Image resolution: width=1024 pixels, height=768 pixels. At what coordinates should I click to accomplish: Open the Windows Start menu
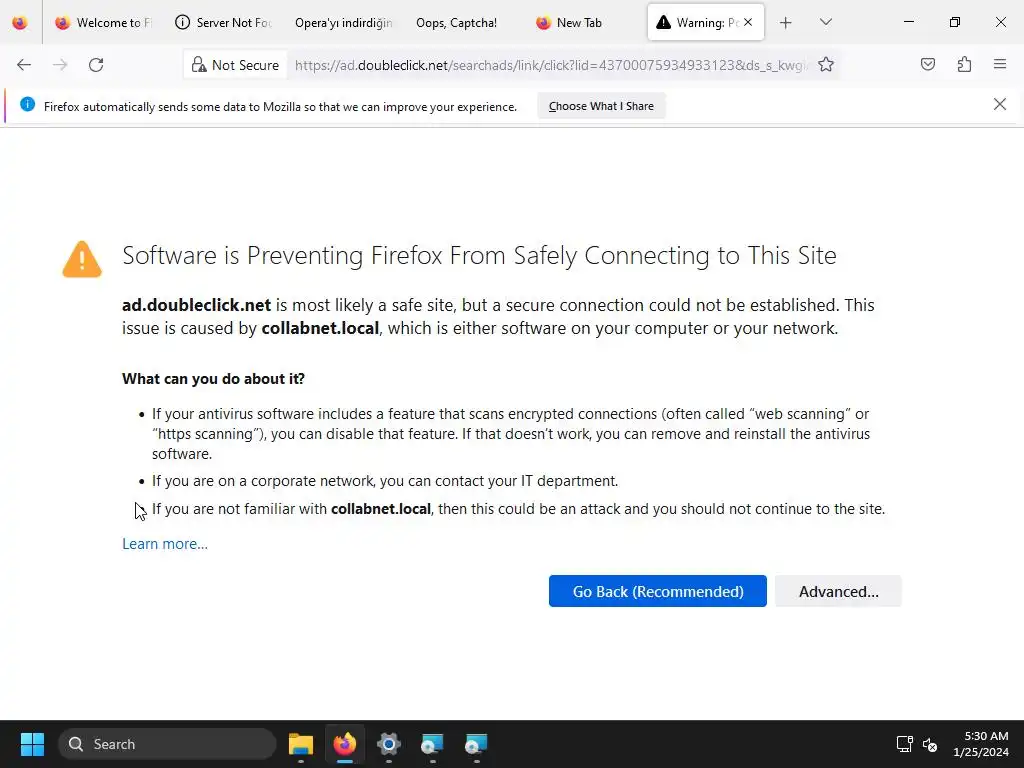click(x=32, y=744)
